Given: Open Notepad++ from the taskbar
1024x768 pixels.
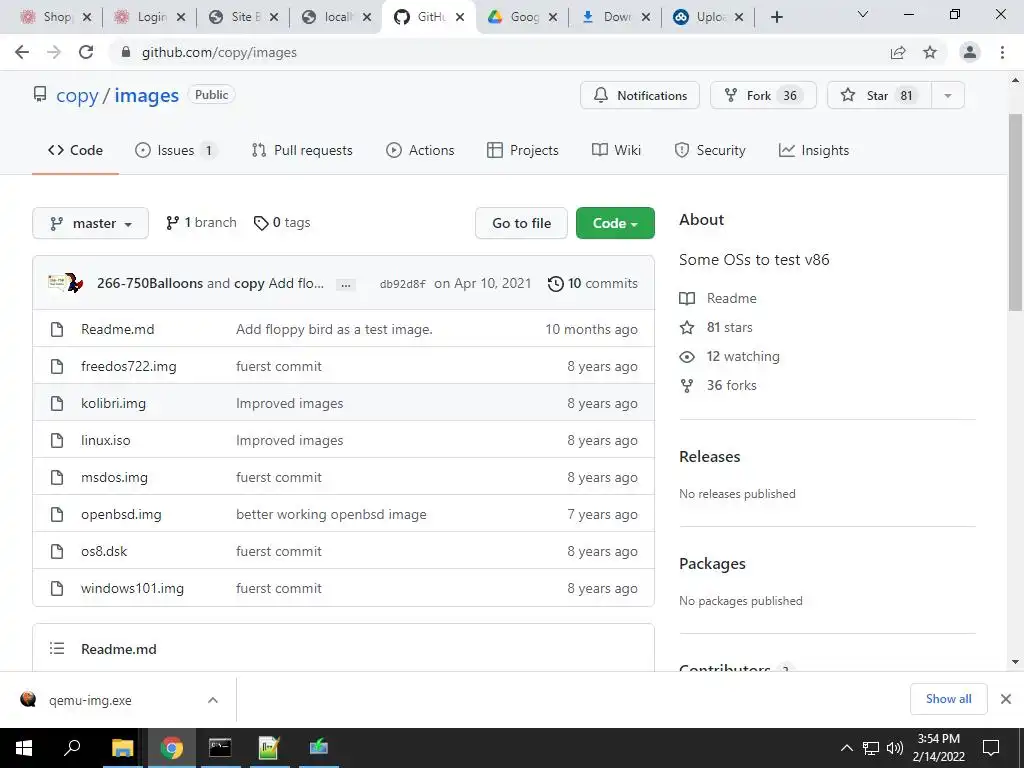Looking at the screenshot, I should click(x=269, y=748).
